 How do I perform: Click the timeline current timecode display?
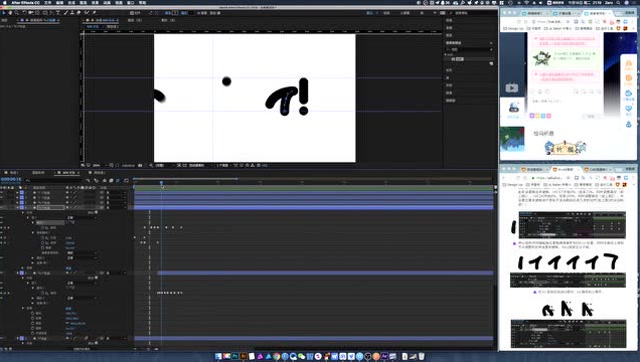coord(11,180)
